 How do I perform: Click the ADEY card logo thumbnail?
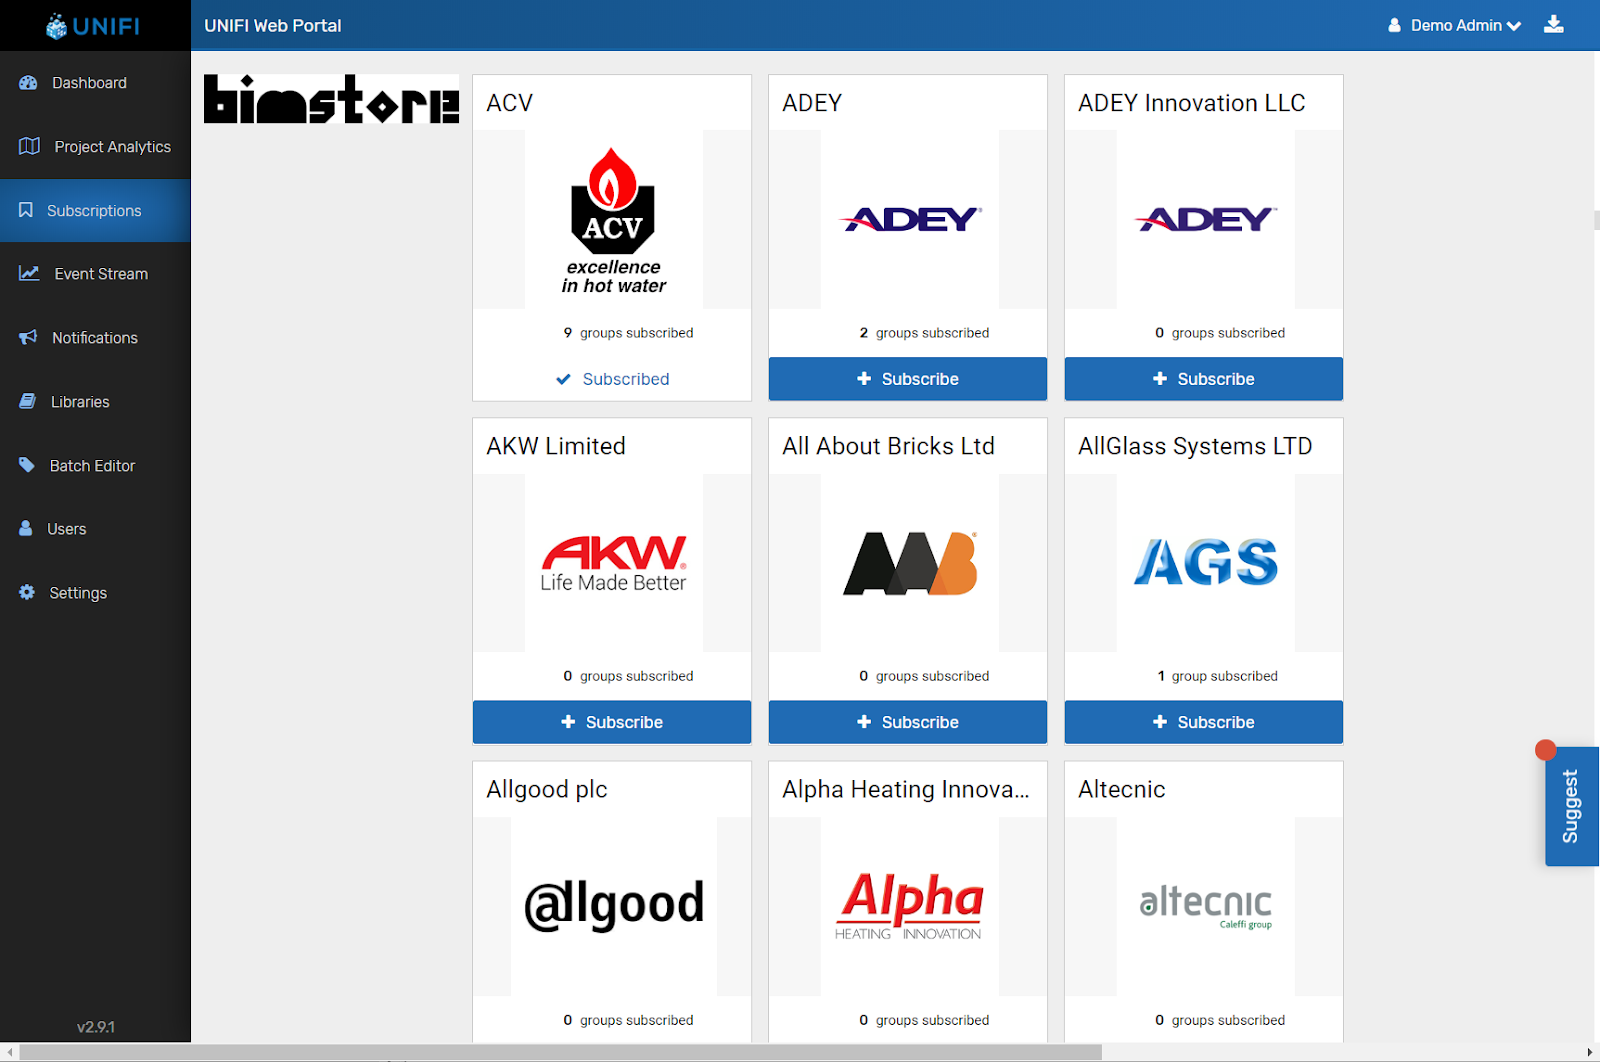pos(910,219)
